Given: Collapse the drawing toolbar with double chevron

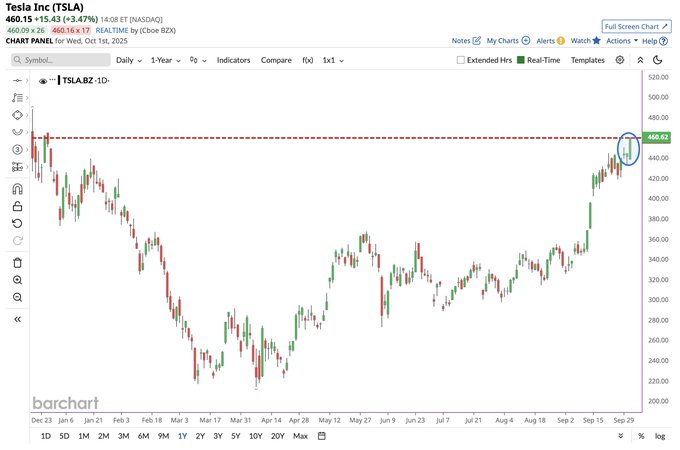Looking at the screenshot, I should [17, 320].
